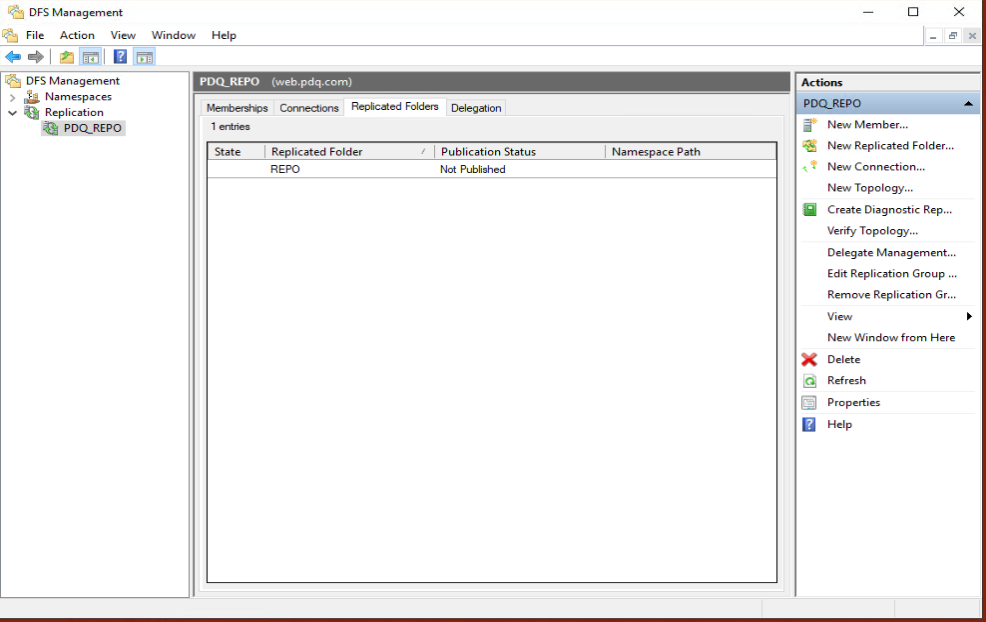
Task: Click the DFS Management title bar app icon
Action: point(16,12)
